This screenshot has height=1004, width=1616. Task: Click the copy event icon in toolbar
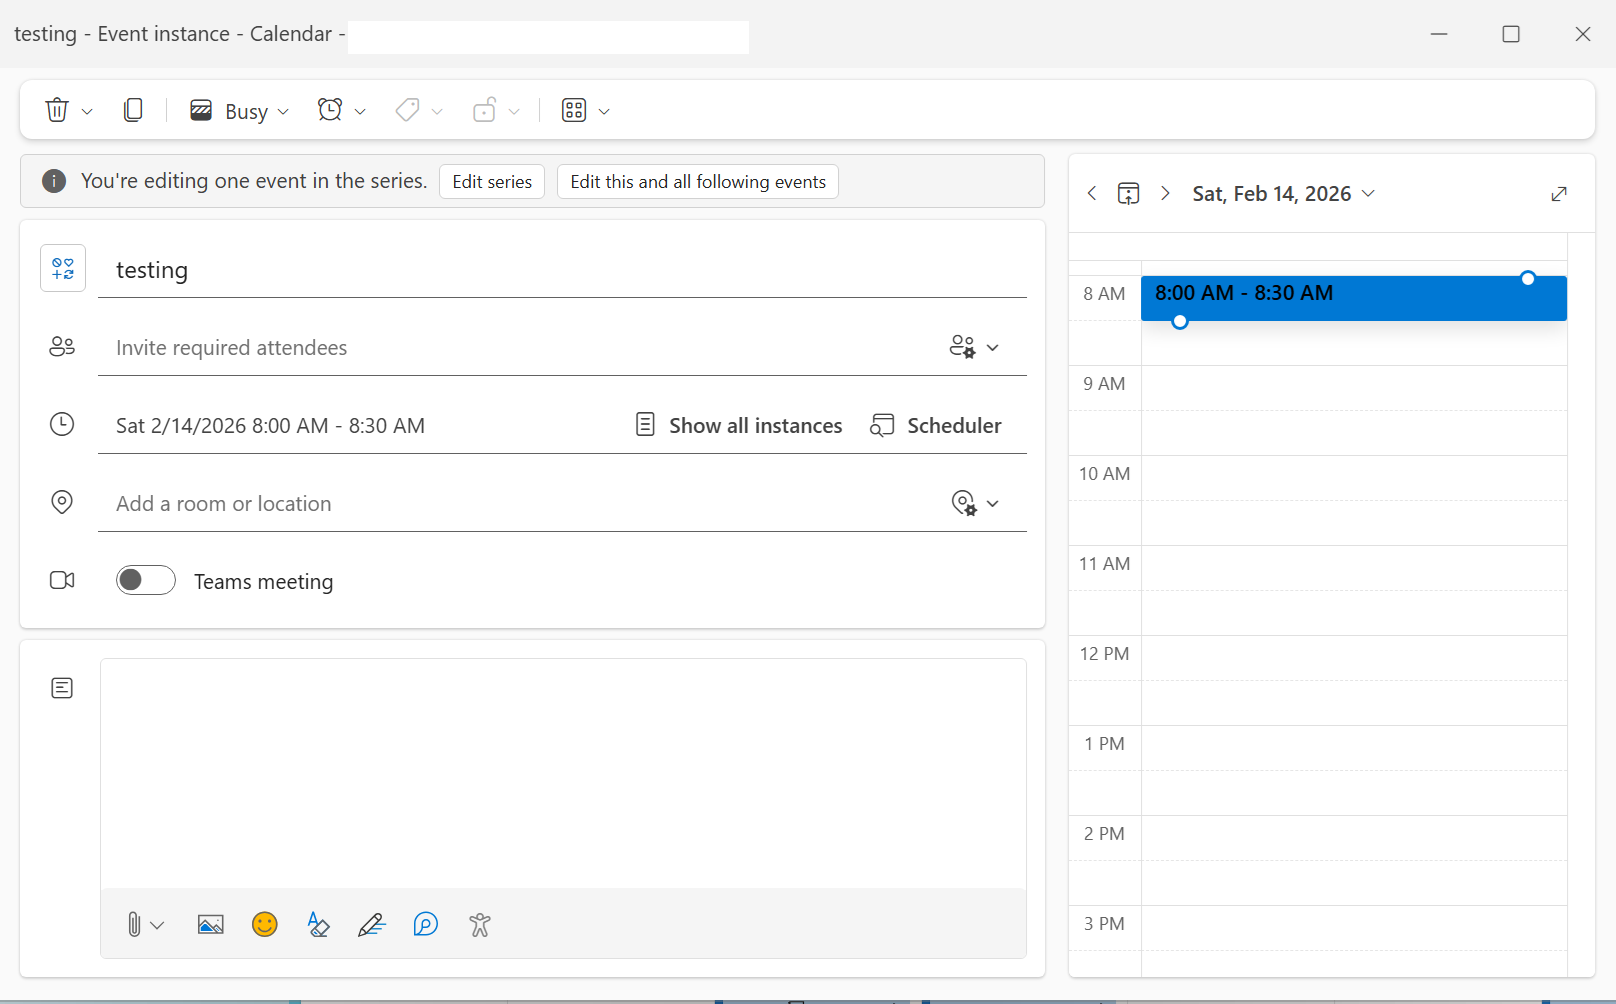pyautogui.click(x=133, y=110)
